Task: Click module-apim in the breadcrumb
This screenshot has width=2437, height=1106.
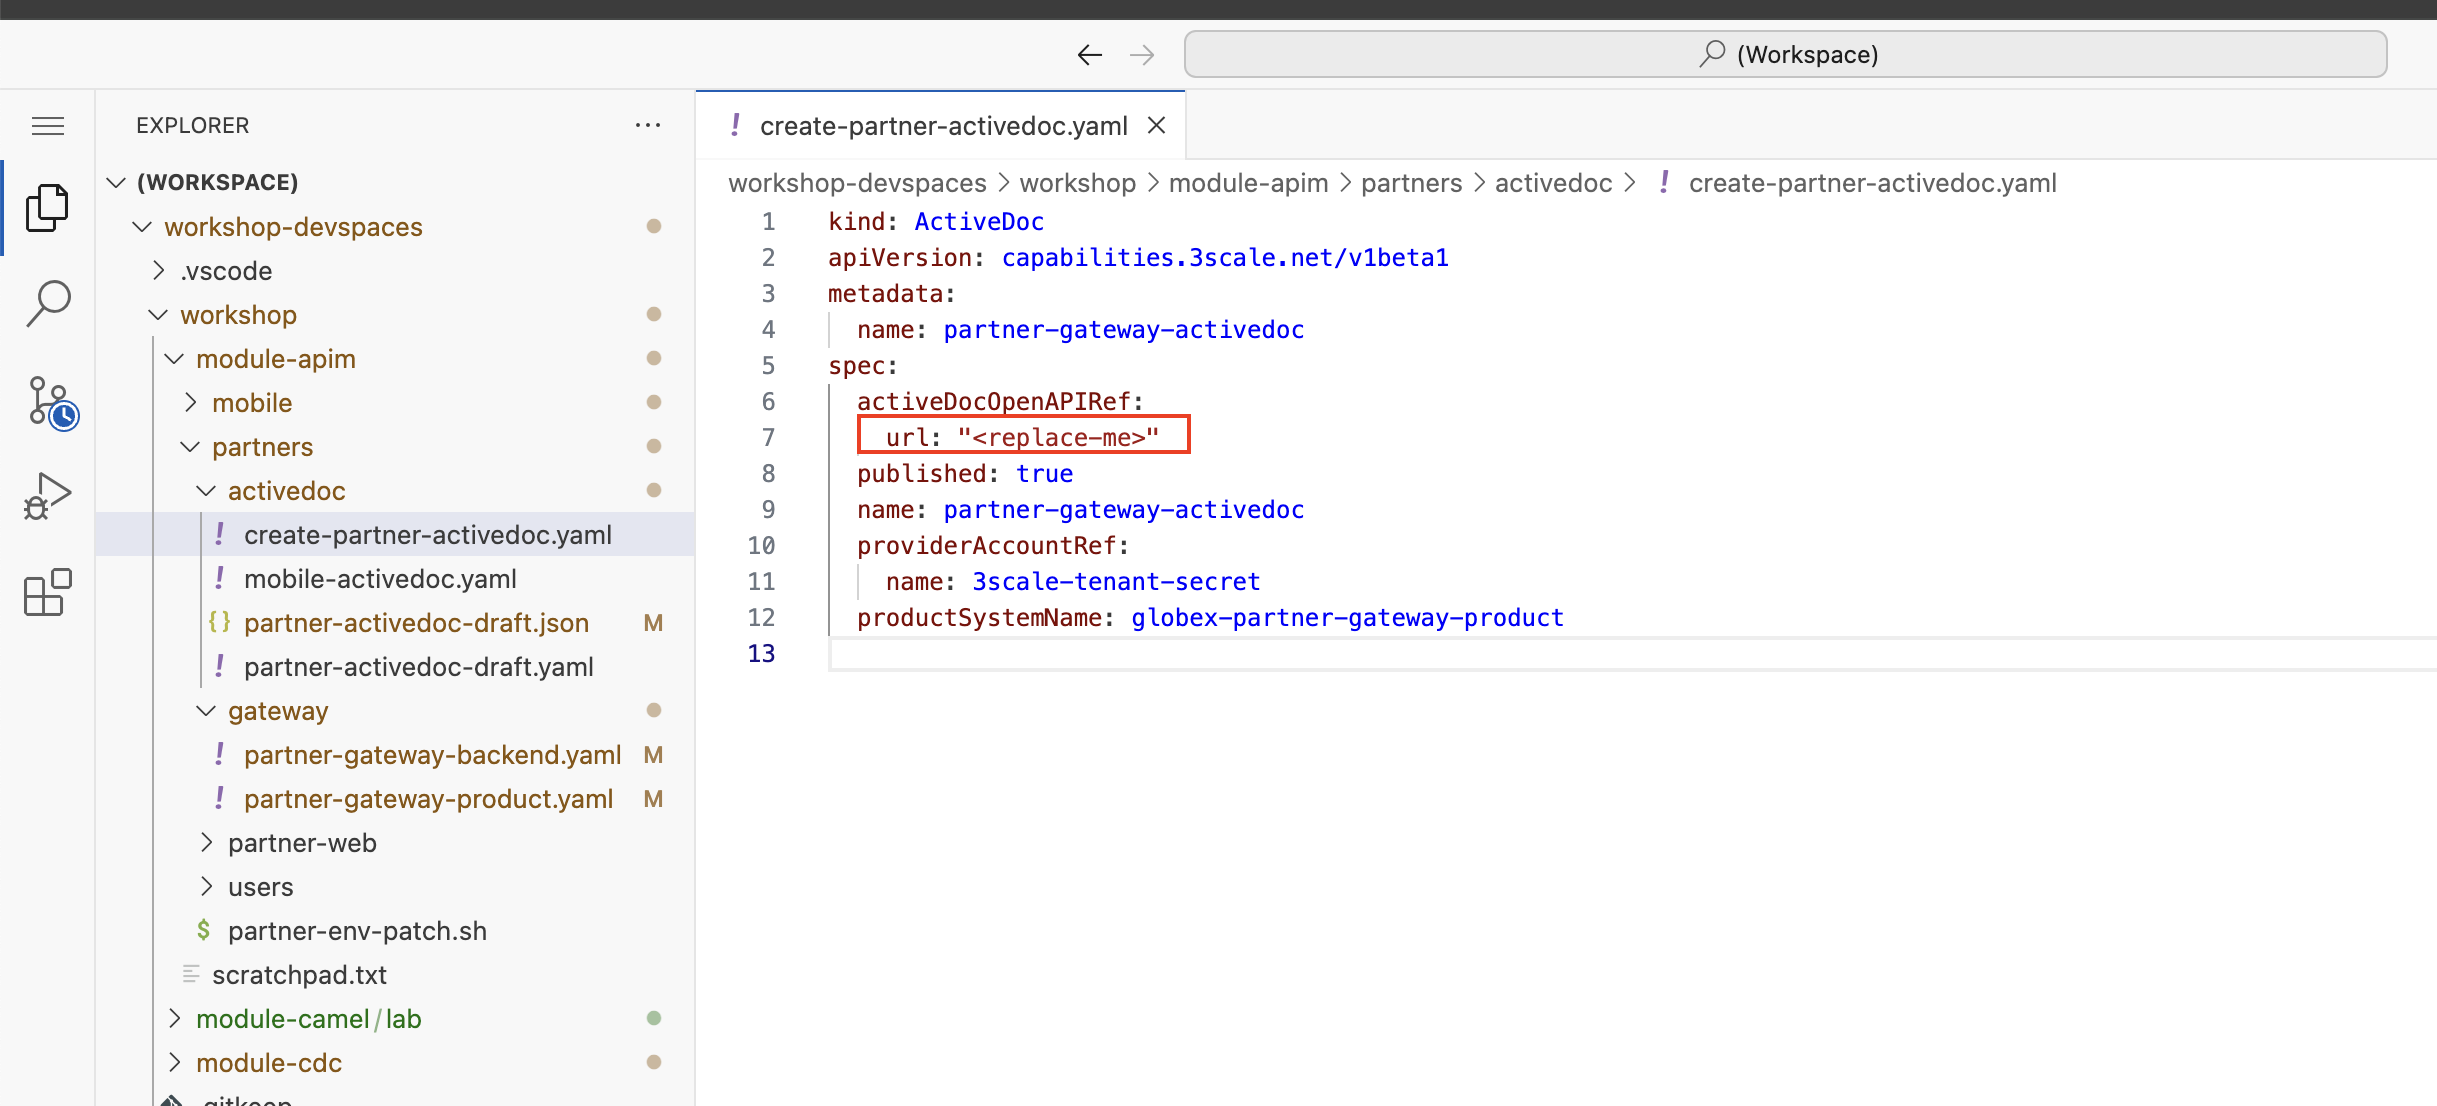Action: (x=1248, y=183)
